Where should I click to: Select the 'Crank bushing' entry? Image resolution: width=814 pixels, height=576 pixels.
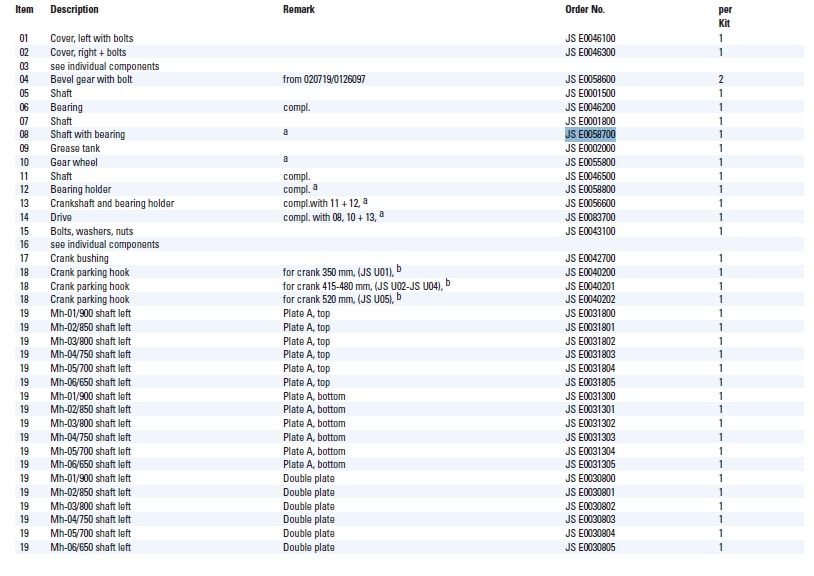coord(81,258)
